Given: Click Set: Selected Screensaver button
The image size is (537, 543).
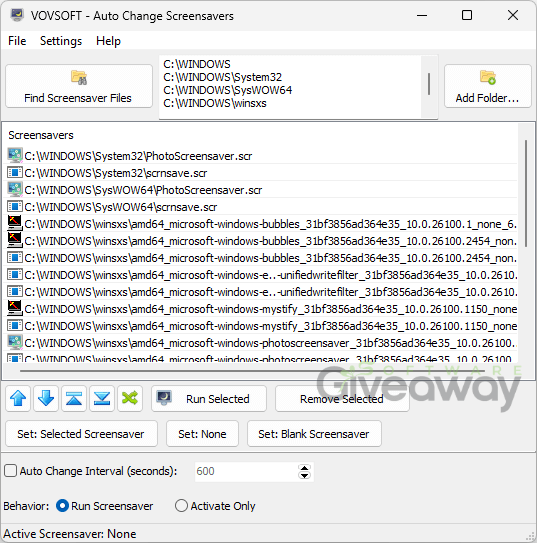Looking at the screenshot, I should tap(81, 434).
